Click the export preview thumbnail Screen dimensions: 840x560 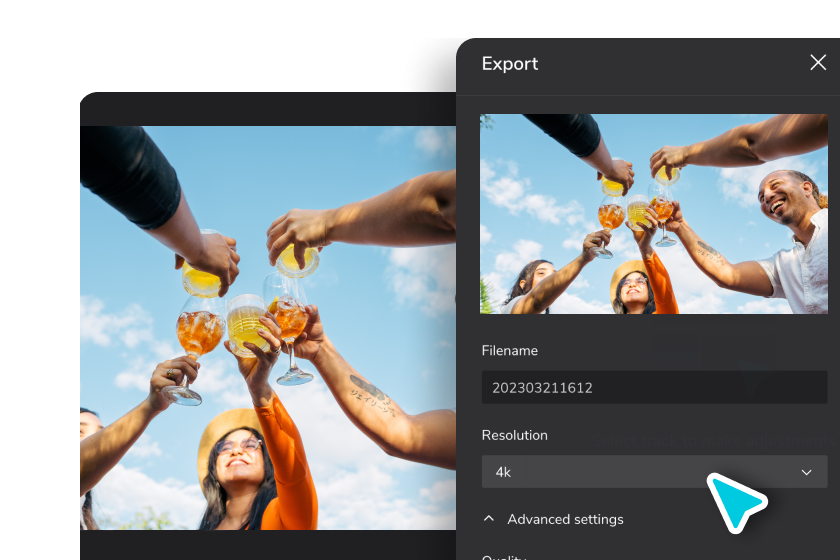[x=654, y=214]
